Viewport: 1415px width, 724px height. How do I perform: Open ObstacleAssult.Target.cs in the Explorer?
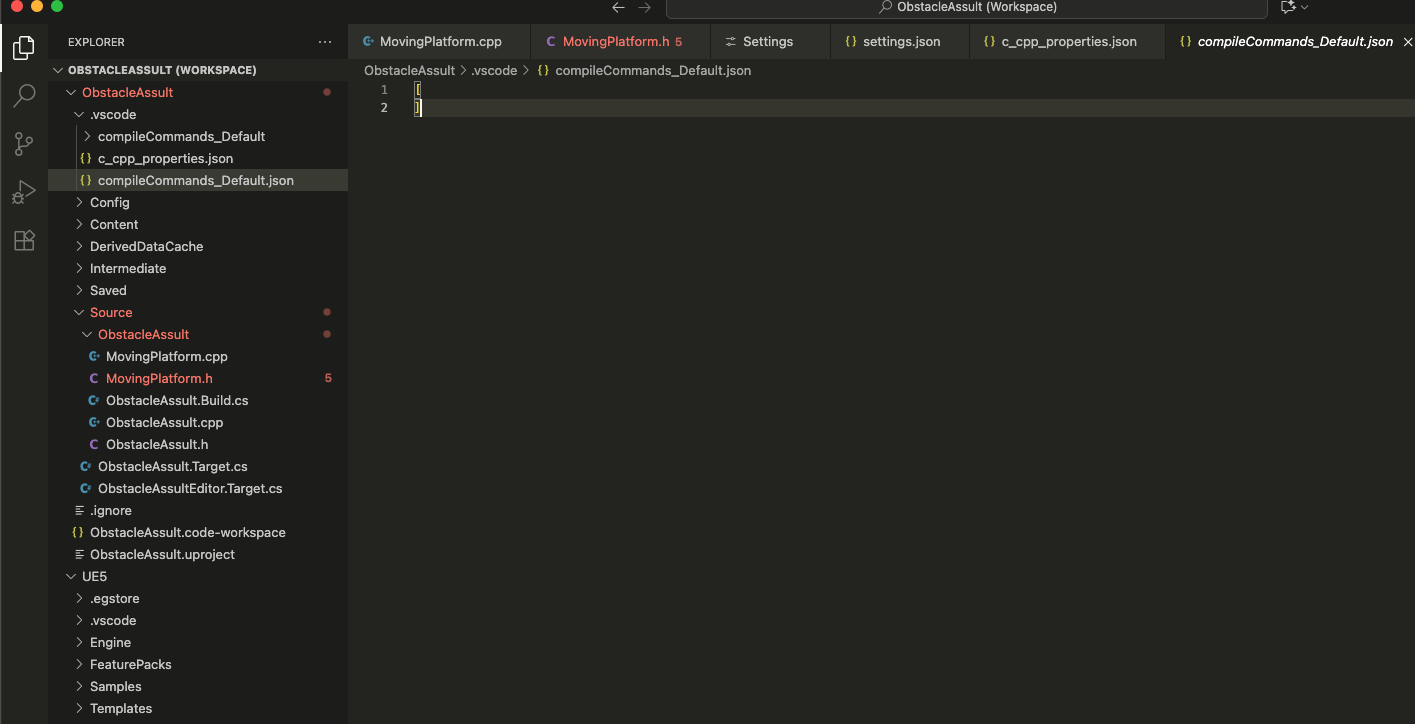198,466
